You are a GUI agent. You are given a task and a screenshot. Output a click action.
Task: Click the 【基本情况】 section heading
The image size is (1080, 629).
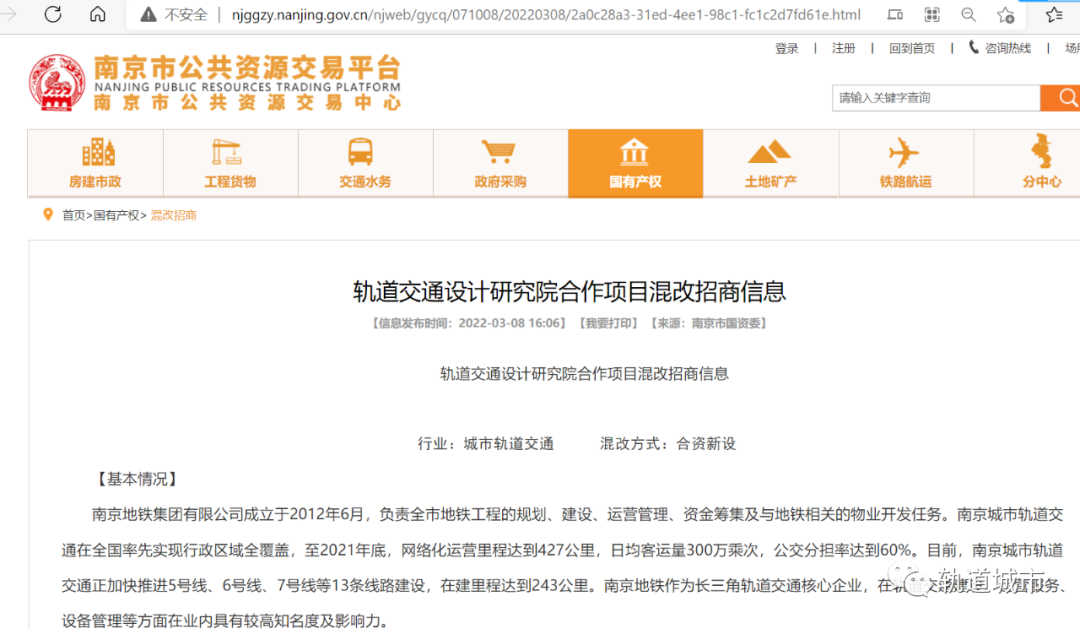click(x=137, y=479)
